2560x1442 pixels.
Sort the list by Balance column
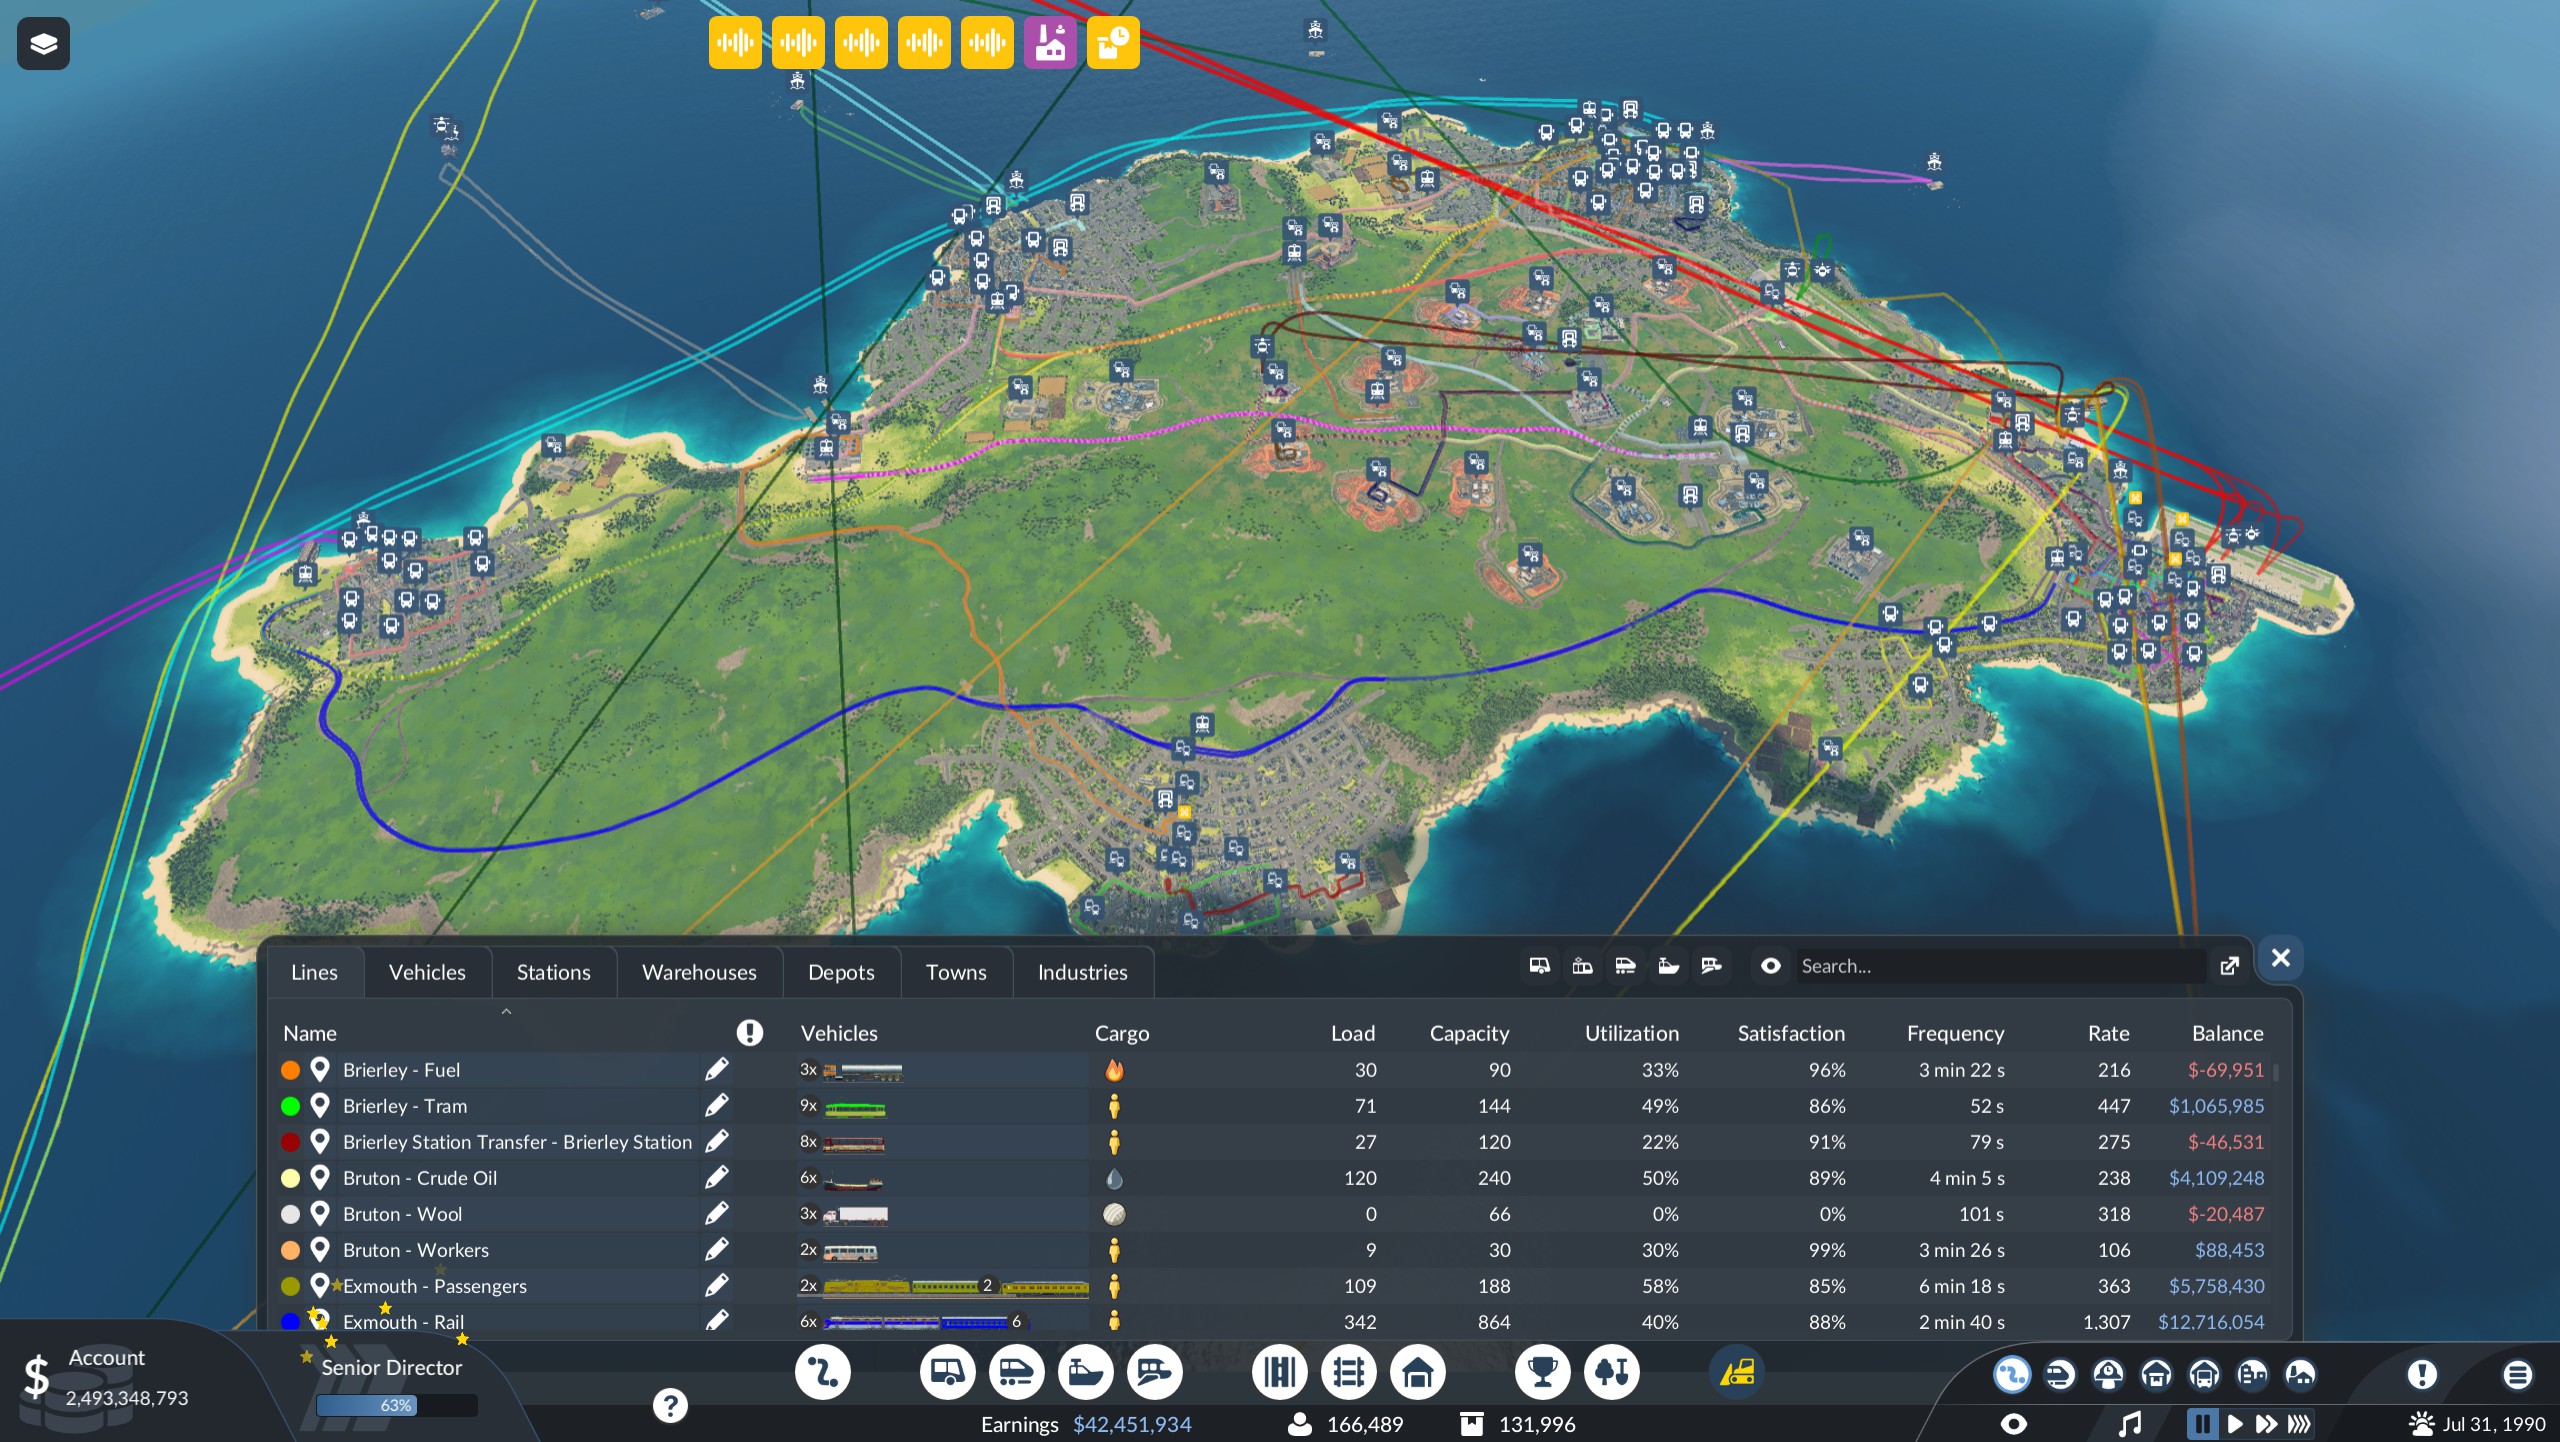coord(2227,1033)
